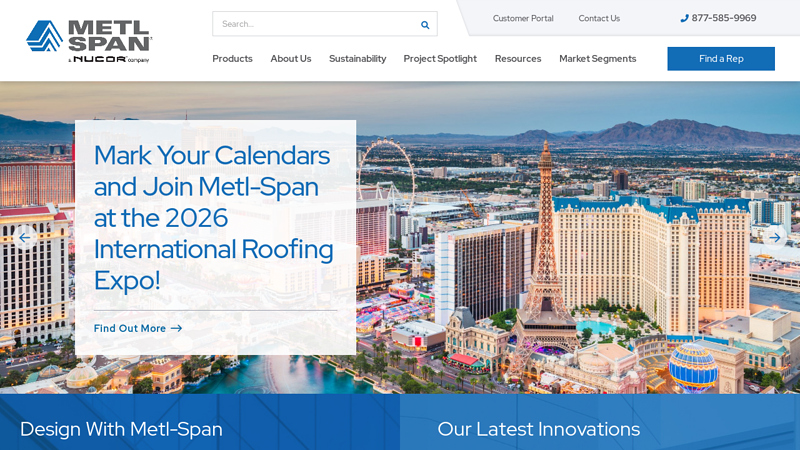Open the Customer Portal link
Viewport: 800px width, 450px height.
click(x=522, y=18)
